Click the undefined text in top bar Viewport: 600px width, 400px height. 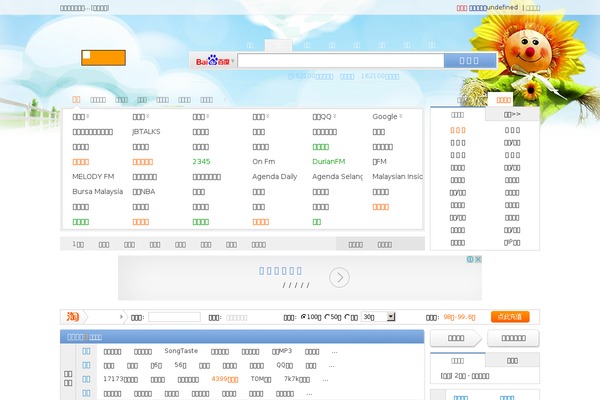click(x=502, y=7)
